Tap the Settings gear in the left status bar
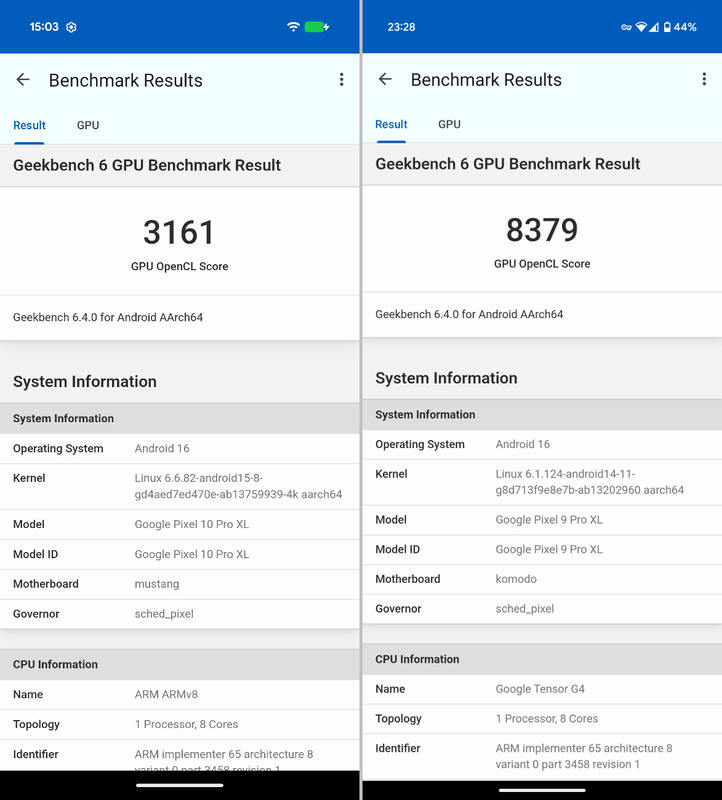This screenshot has width=722, height=800. pyautogui.click(x=70, y=27)
